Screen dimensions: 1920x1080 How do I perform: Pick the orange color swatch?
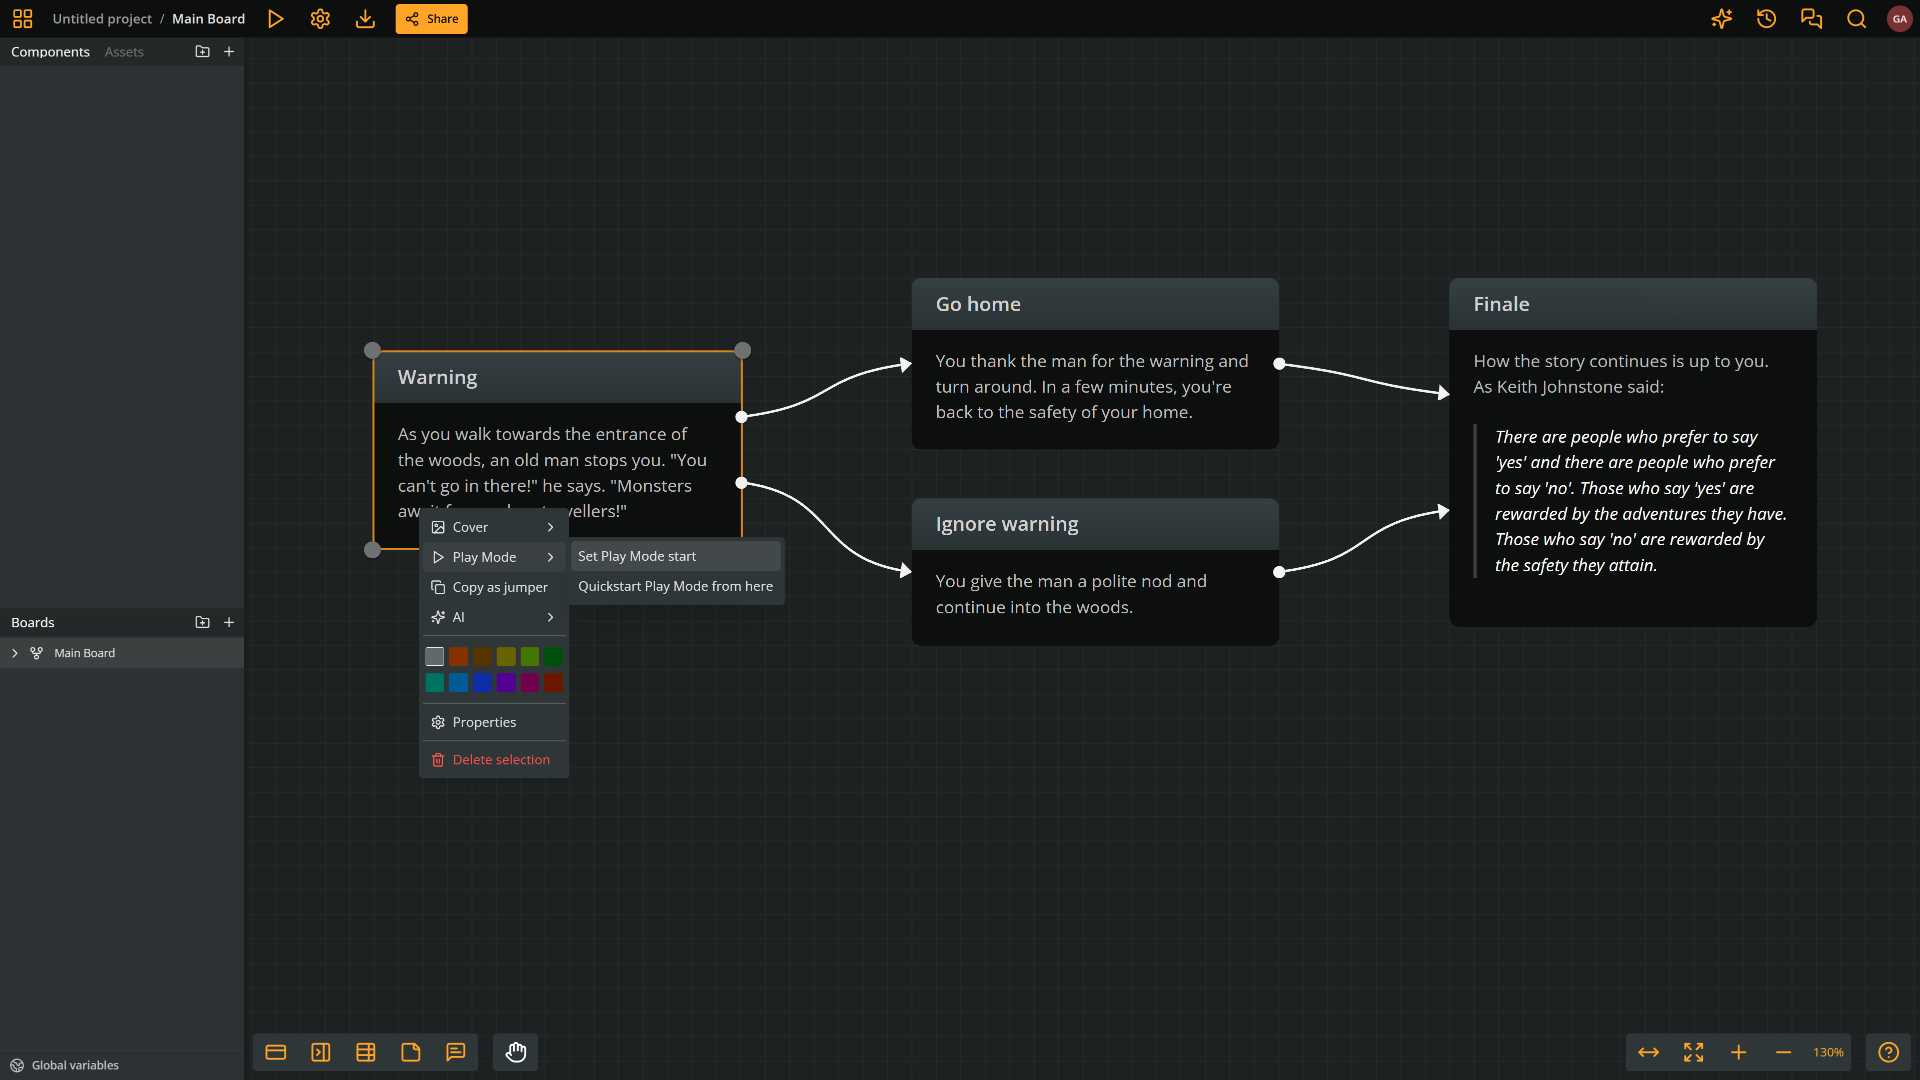click(458, 657)
